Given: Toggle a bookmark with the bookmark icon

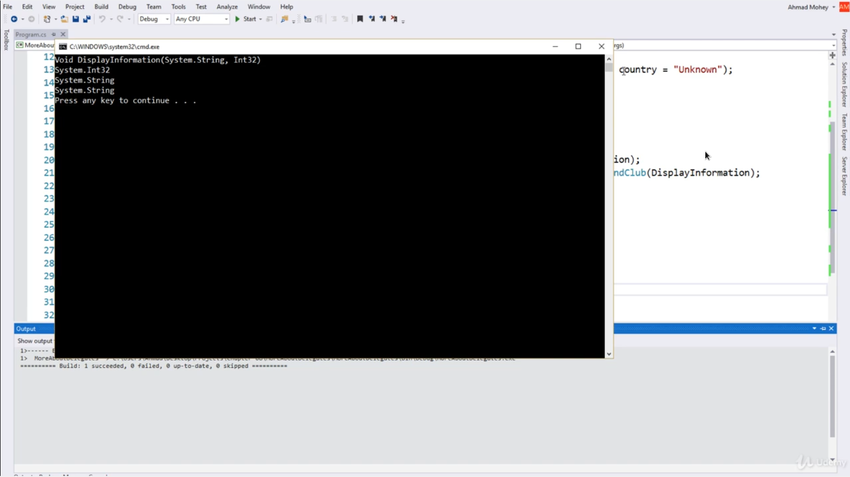Looking at the screenshot, I should 360,19.
